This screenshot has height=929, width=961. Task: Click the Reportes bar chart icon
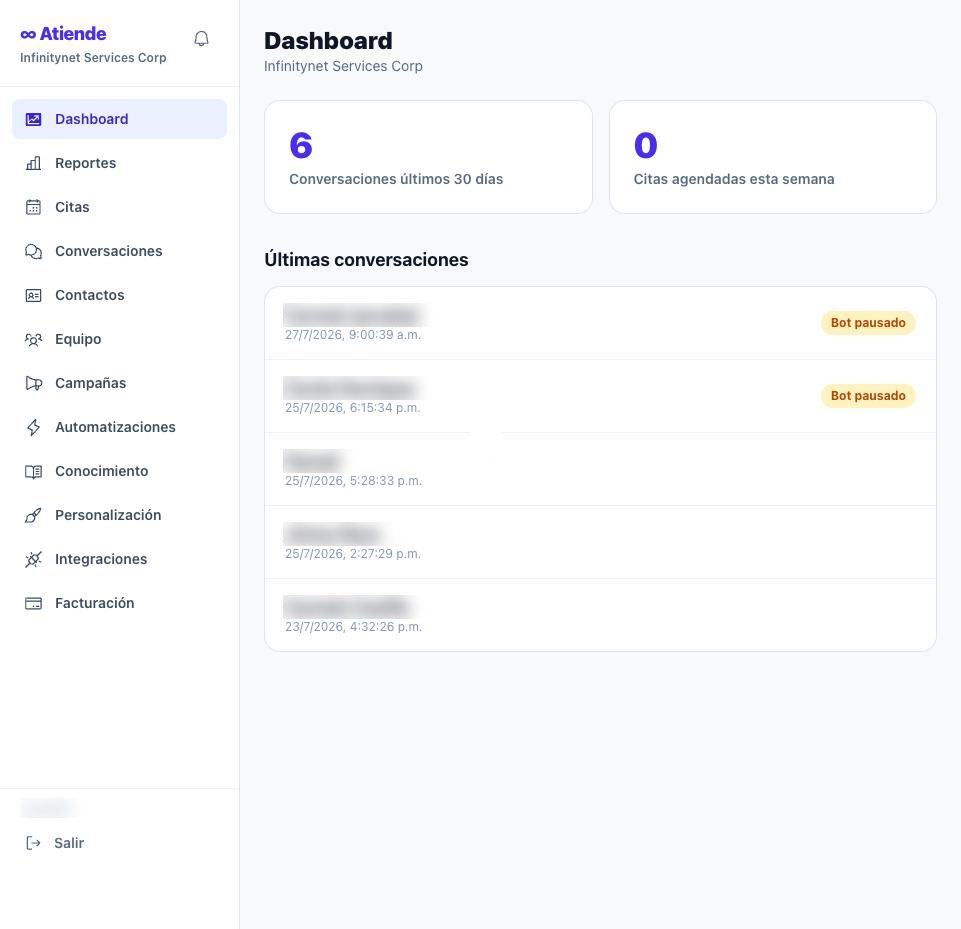point(33,163)
